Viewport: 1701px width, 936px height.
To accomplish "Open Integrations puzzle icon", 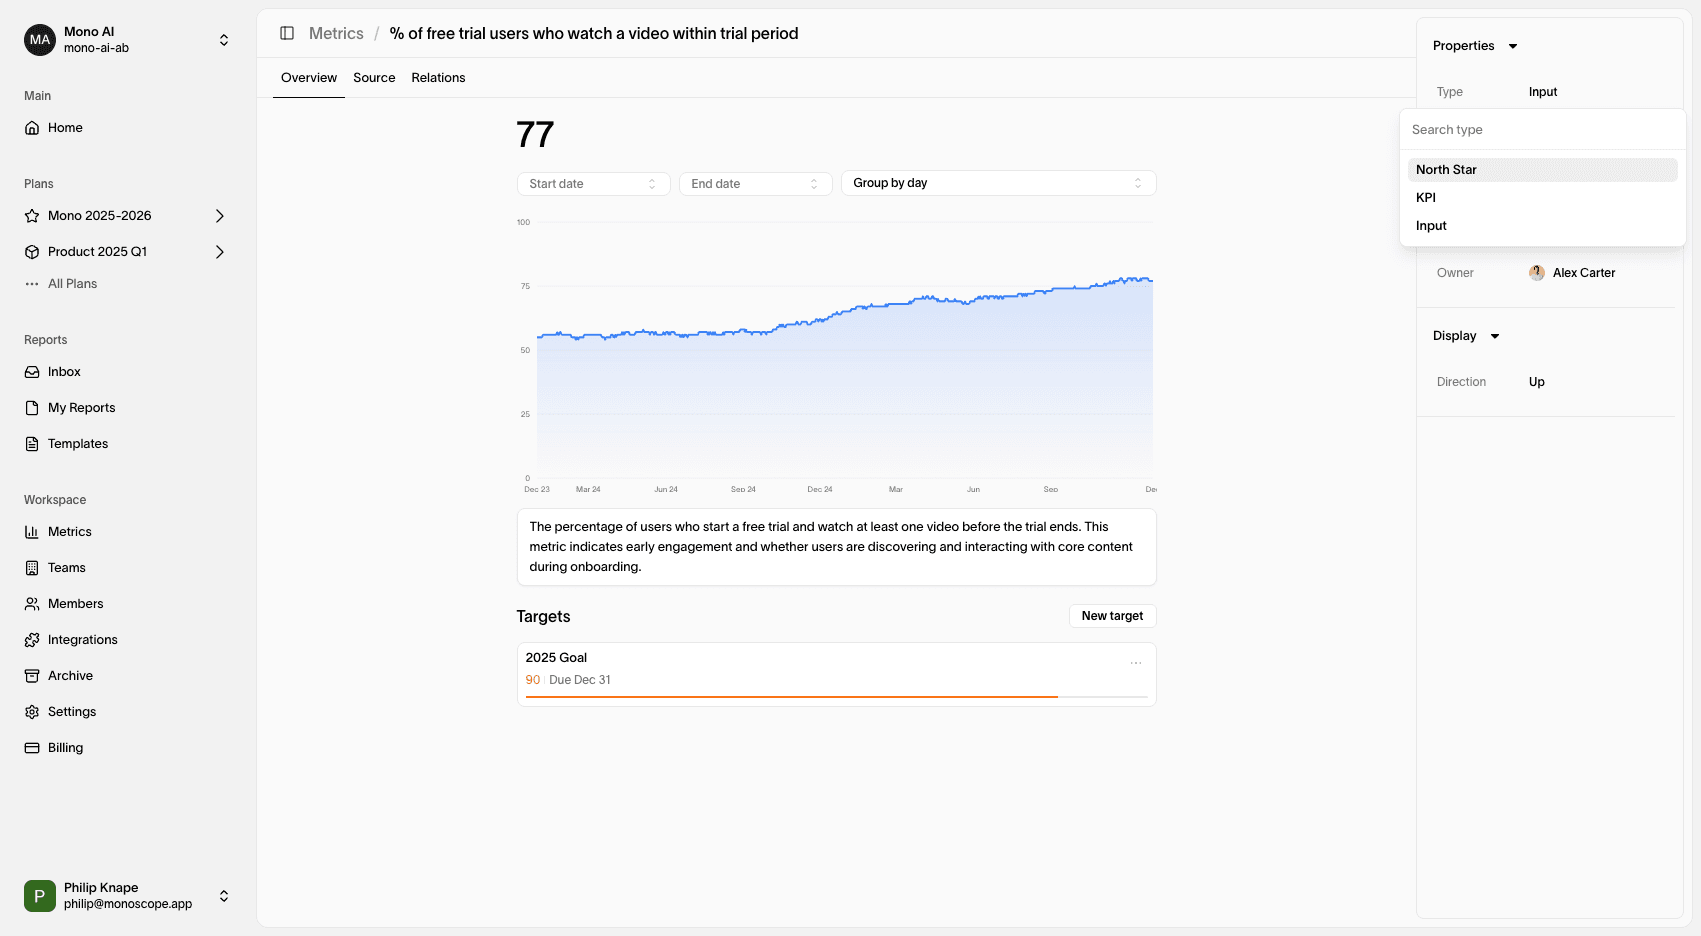I will [32, 640].
